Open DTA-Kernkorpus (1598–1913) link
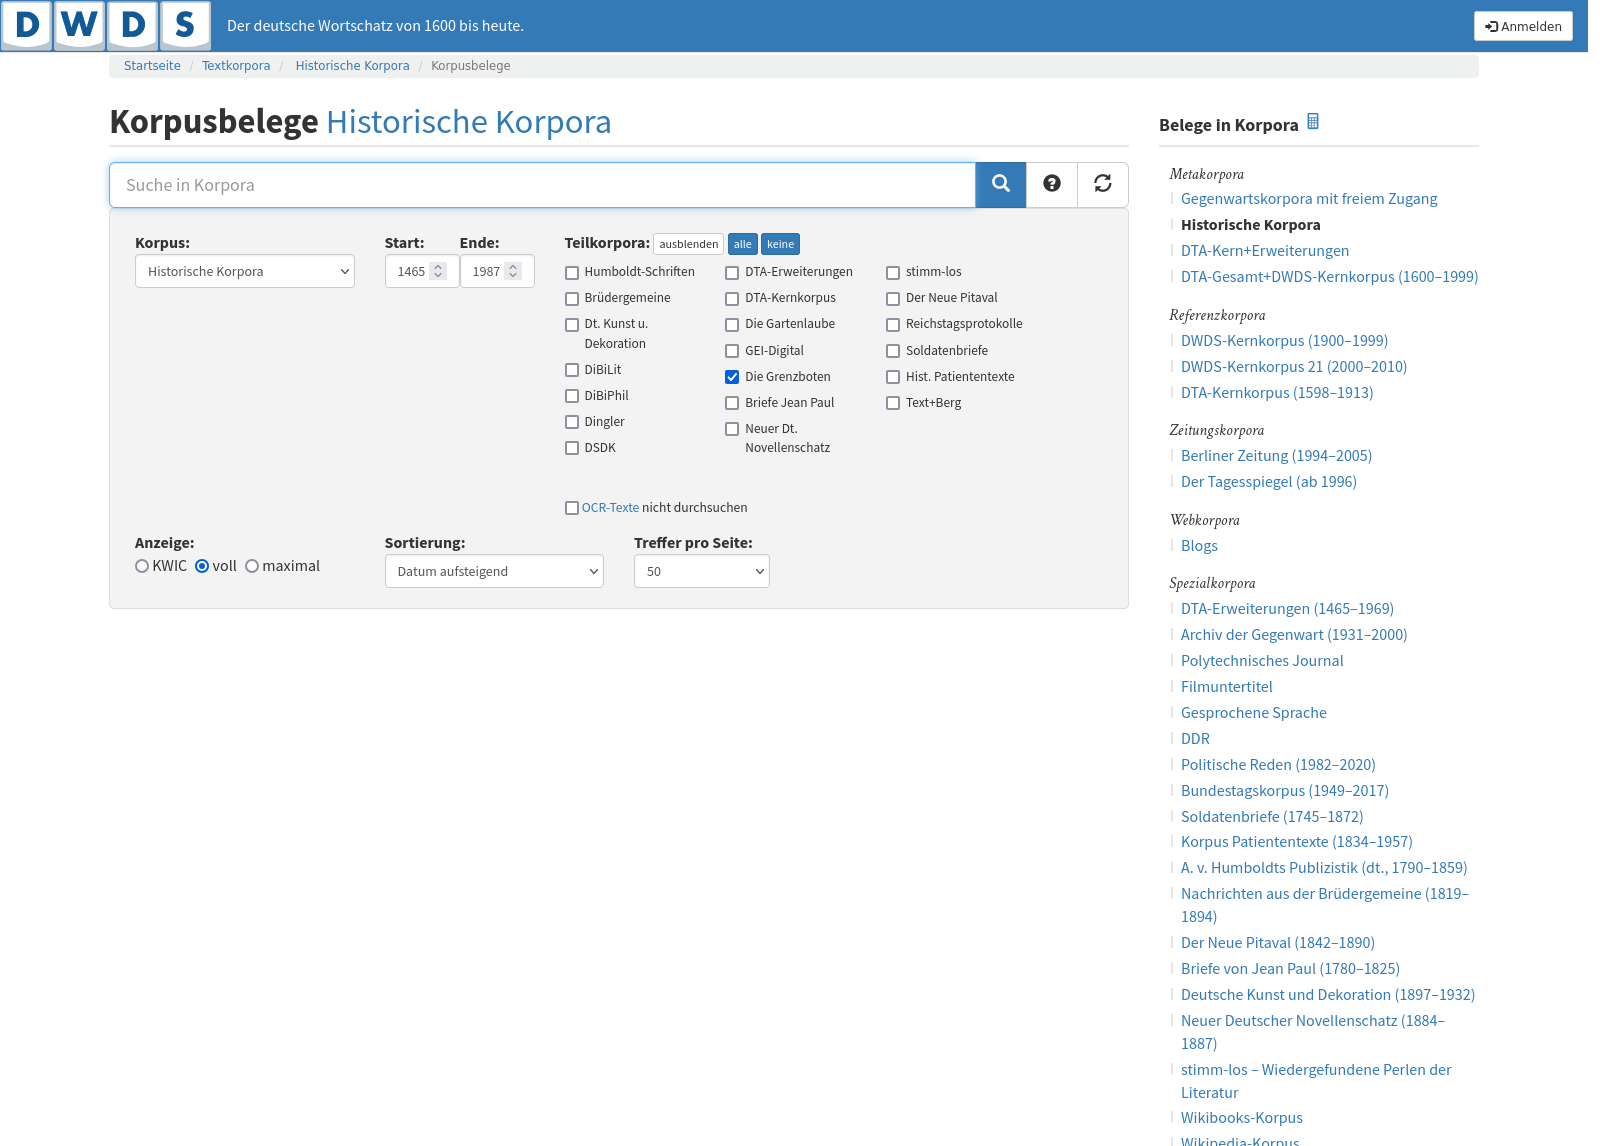Viewport: 1600px width, 1146px height. click(x=1277, y=393)
